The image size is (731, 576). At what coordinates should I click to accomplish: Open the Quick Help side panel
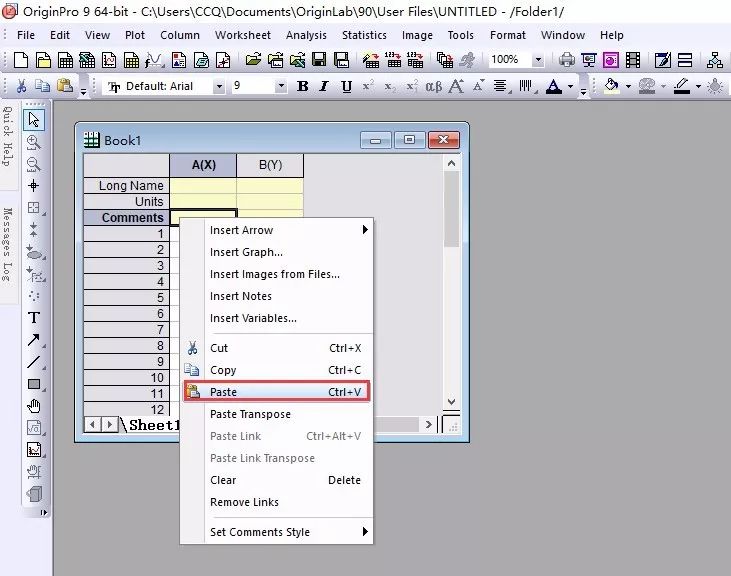[x=7, y=137]
